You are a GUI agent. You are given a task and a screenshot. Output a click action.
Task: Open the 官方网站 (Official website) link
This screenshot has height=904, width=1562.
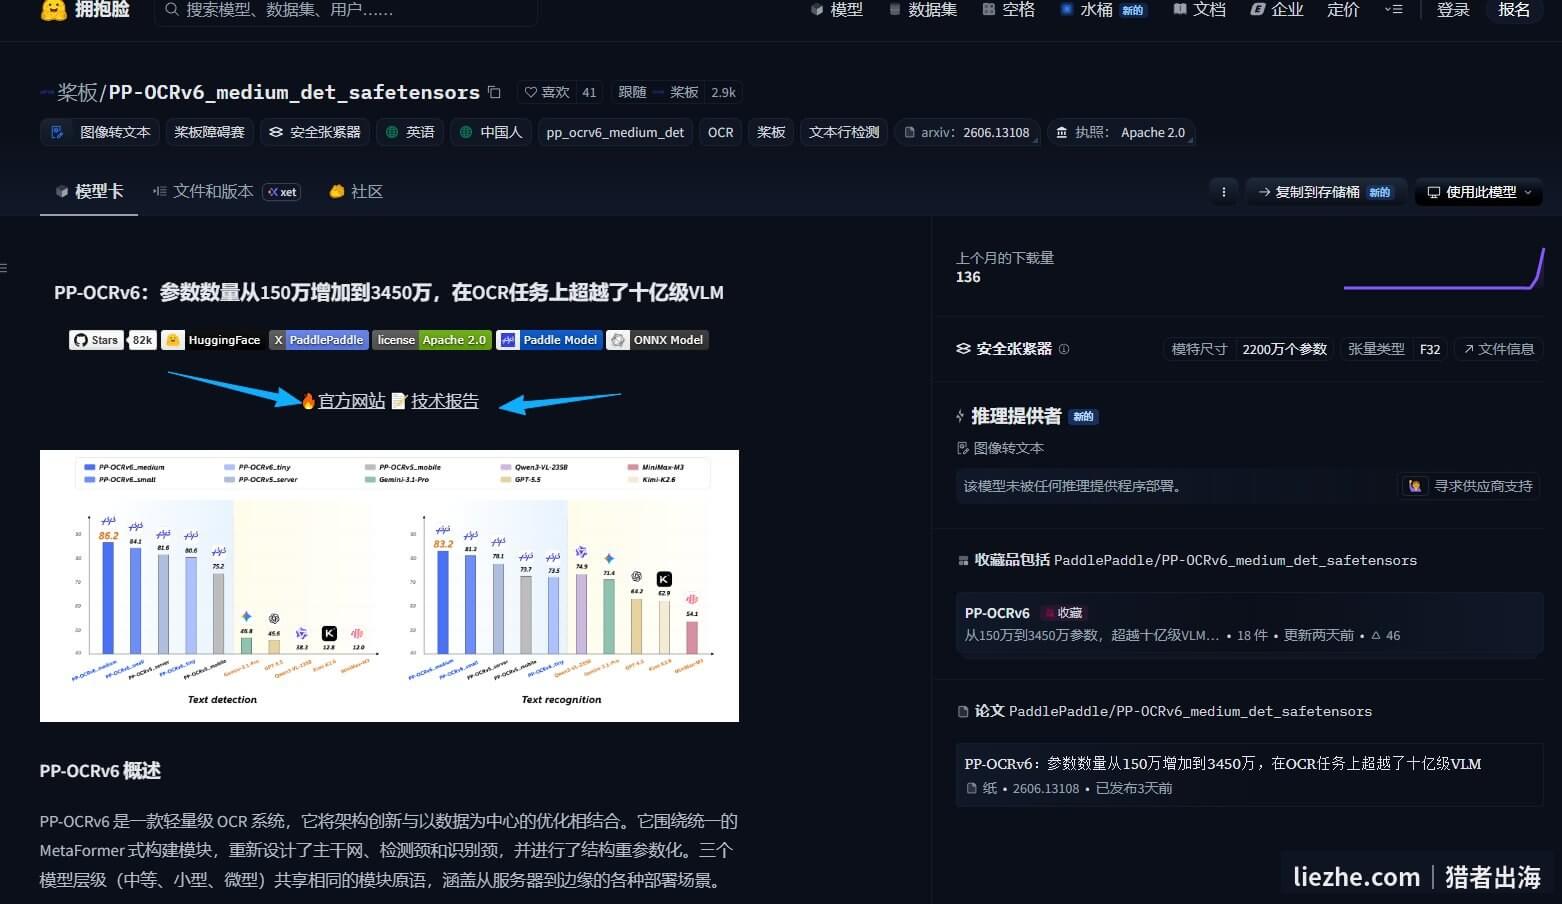pyautogui.click(x=351, y=401)
